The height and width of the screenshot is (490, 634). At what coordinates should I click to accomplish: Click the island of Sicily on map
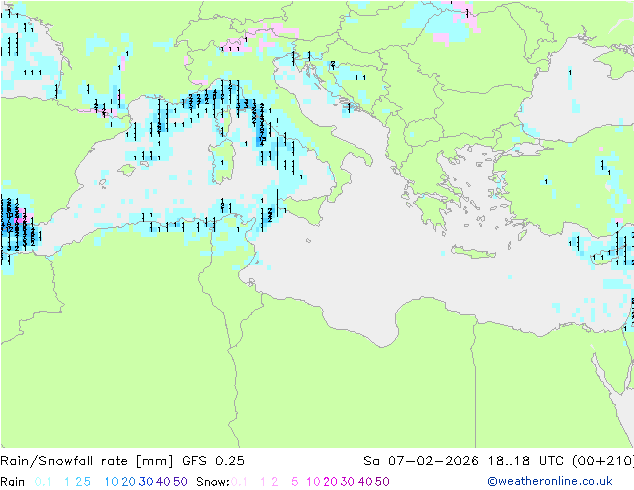click(x=306, y=207)
